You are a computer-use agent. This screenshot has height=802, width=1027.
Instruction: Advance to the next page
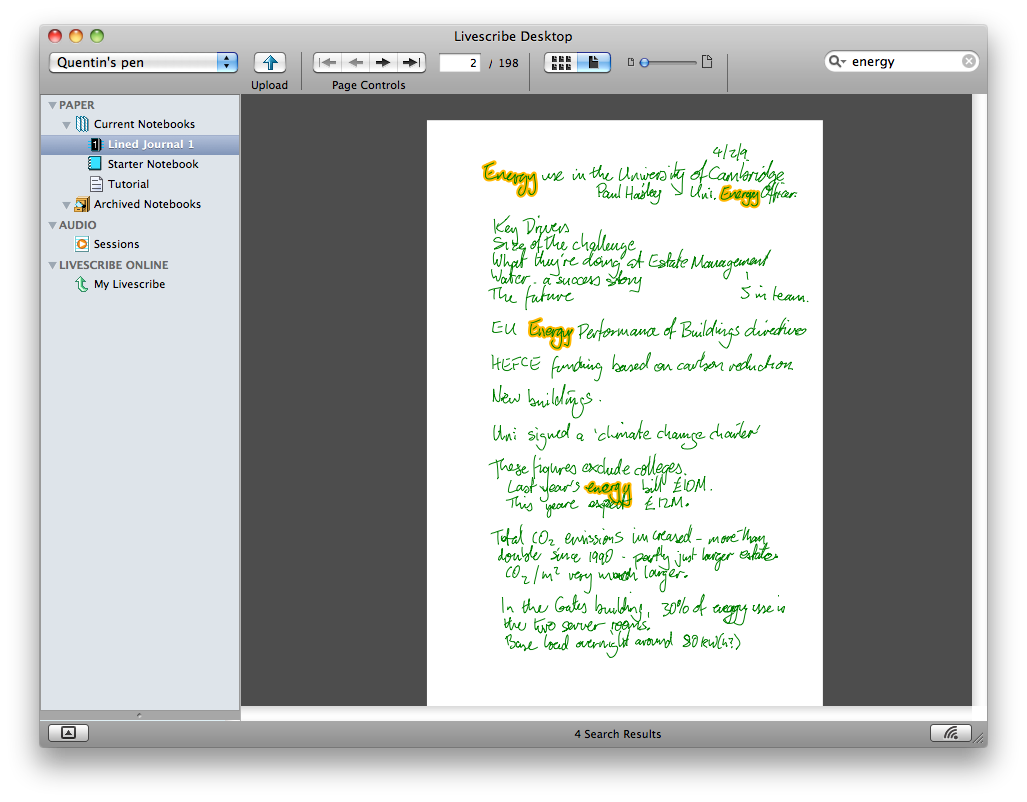point(383,62)
